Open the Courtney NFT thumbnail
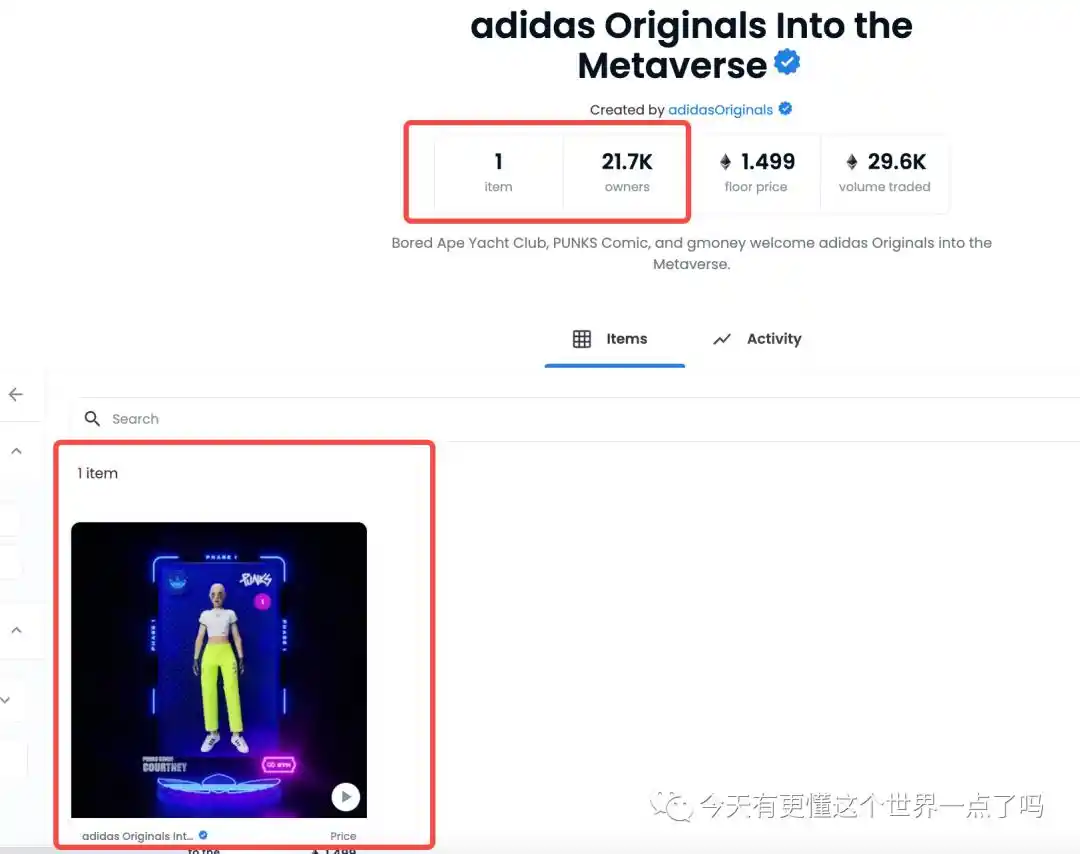Image resolution: width=1080 pixels, height=854 pixels. tap(219, 669)
